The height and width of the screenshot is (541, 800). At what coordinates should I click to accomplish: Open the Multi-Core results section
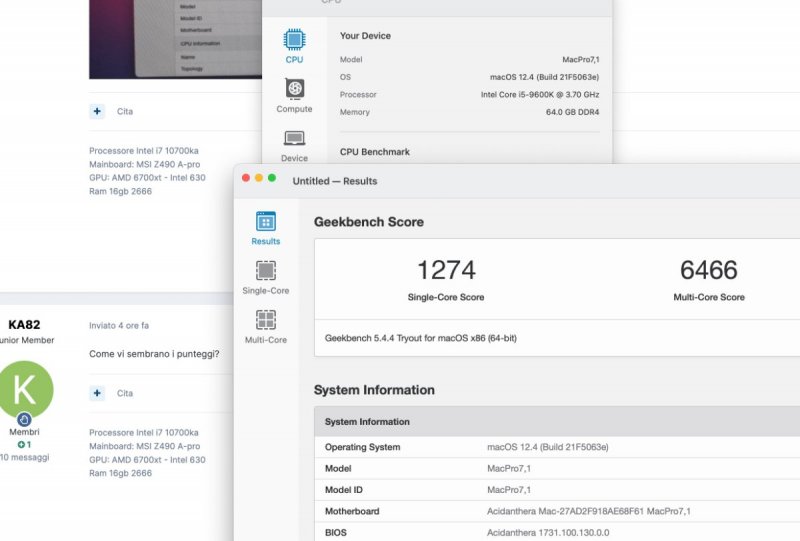(266, 327)
